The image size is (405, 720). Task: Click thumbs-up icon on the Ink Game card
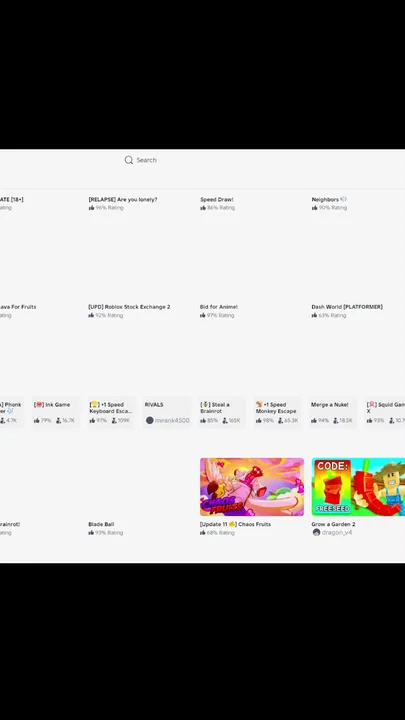click(x=37, y=420)
